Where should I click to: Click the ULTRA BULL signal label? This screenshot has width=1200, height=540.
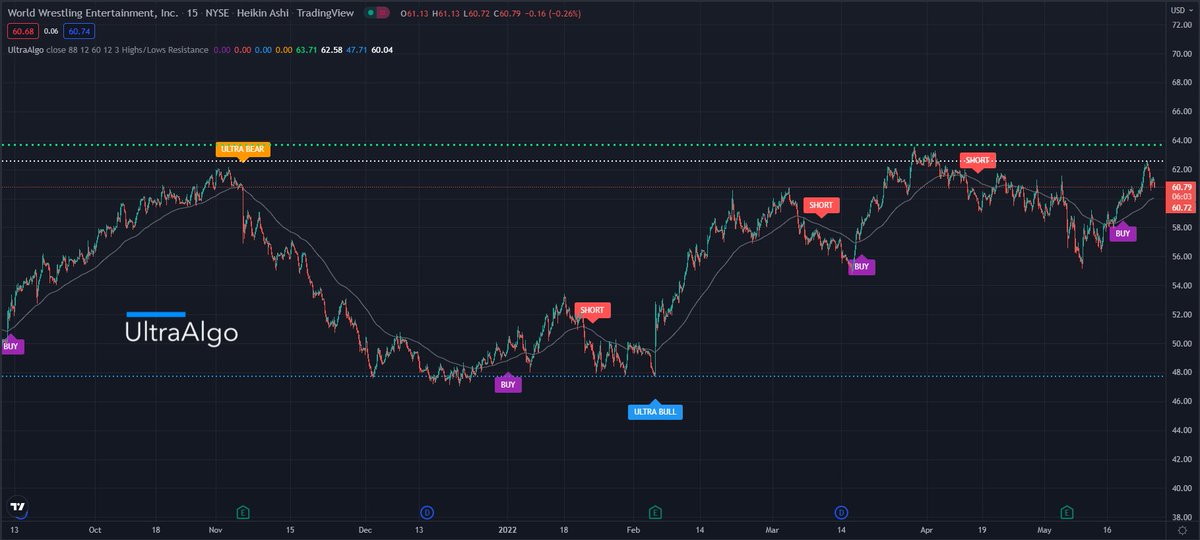[x=655, y=410]
